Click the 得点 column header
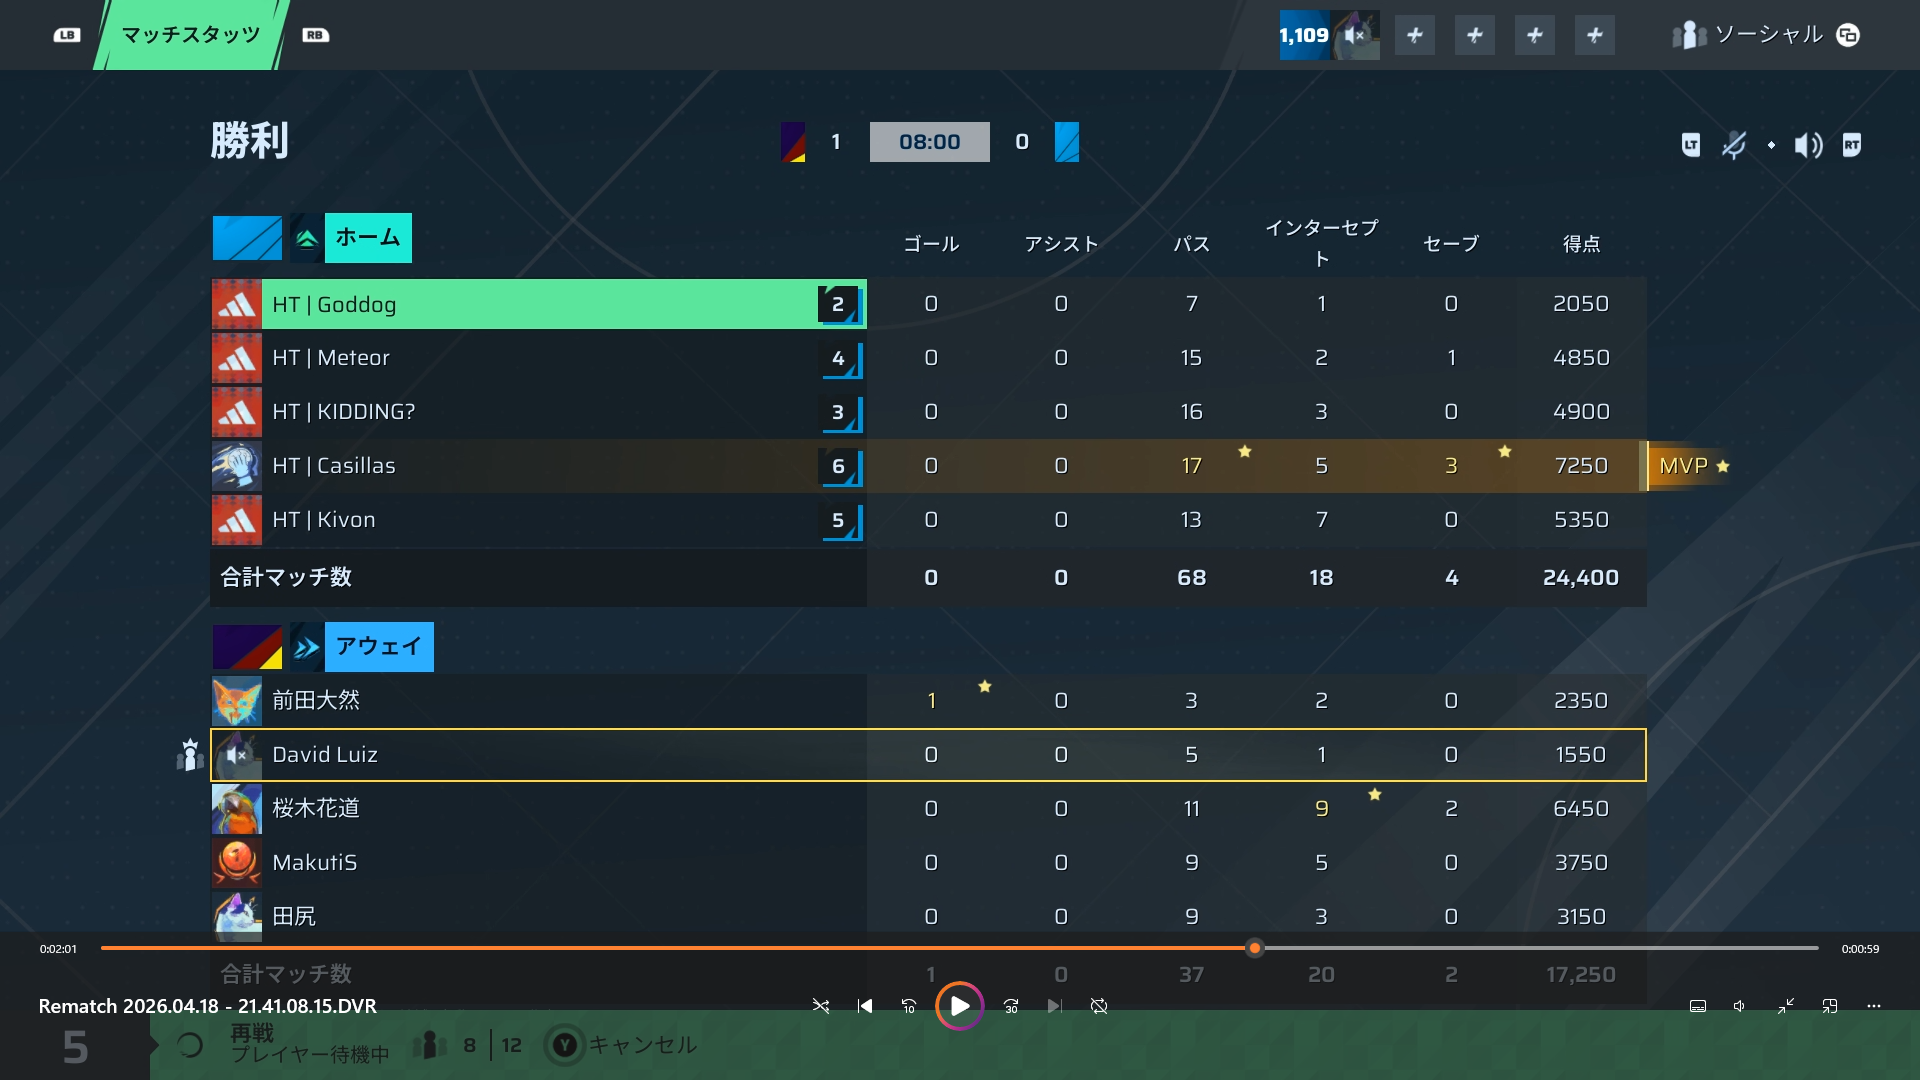This screenshot has height=1080, width=1920. point(1581,244)
